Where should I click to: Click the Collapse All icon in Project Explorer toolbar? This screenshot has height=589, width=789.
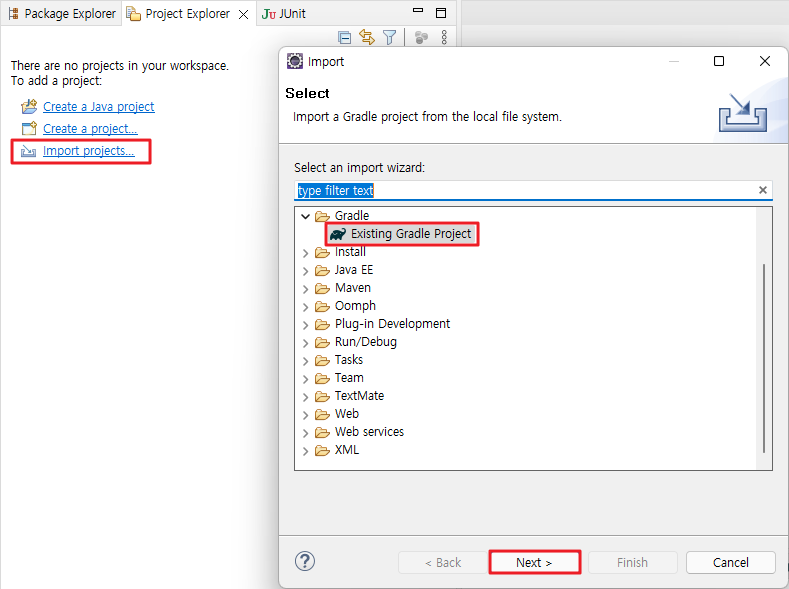[345, 37]
